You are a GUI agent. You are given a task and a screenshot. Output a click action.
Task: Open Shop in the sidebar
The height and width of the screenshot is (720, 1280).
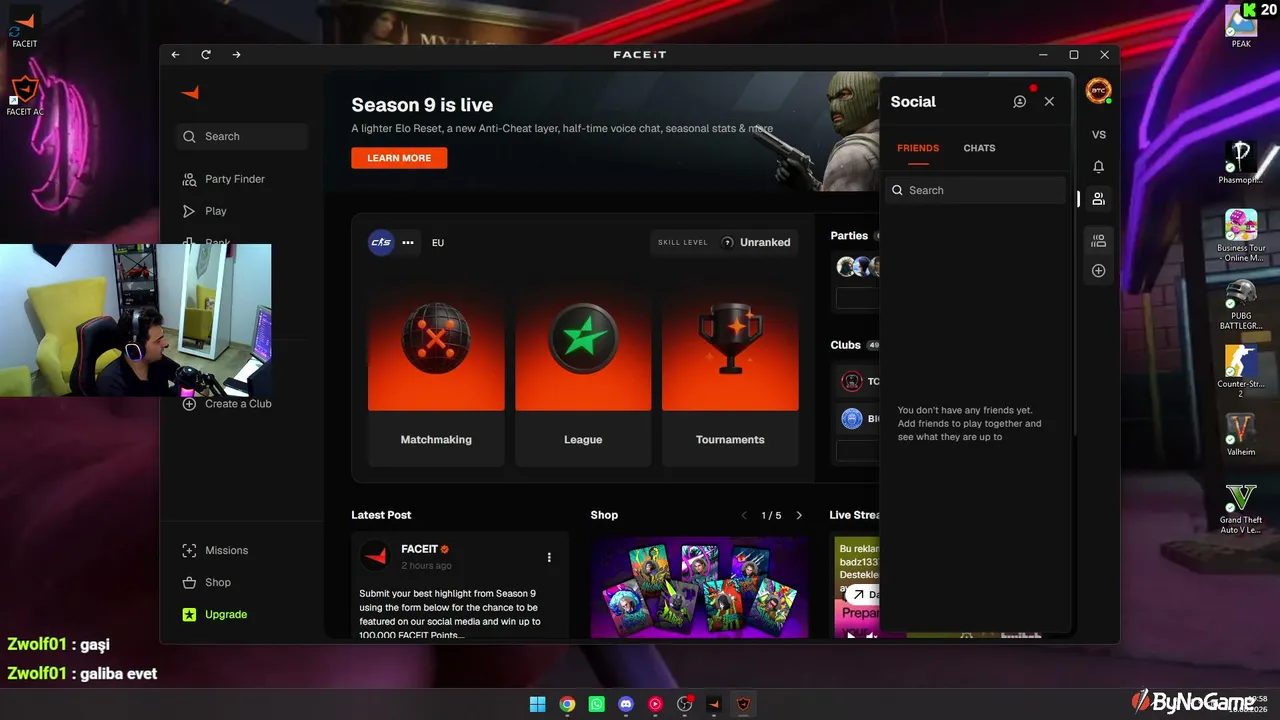[x=218, y=583]
